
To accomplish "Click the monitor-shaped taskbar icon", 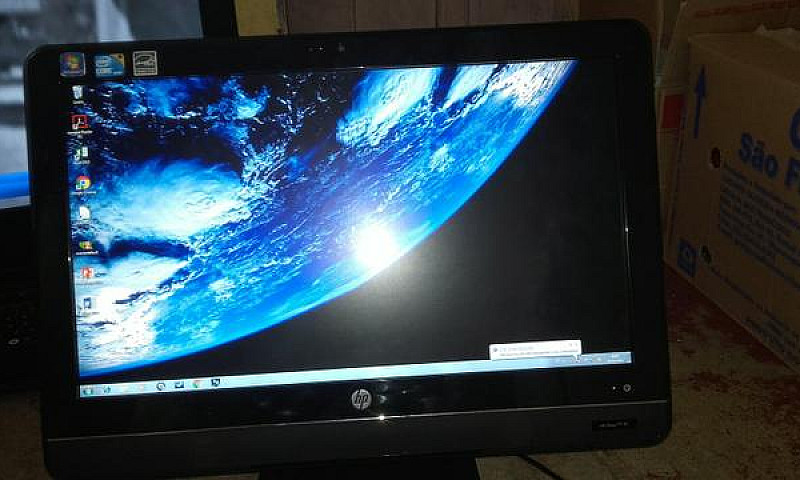I will click(215, 383).
